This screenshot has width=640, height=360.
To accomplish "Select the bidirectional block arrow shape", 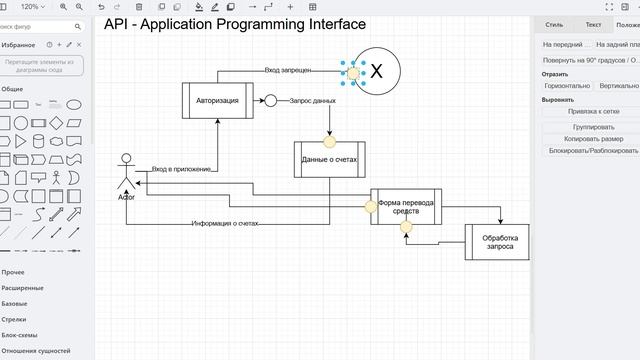I will (x=56, y=214).
